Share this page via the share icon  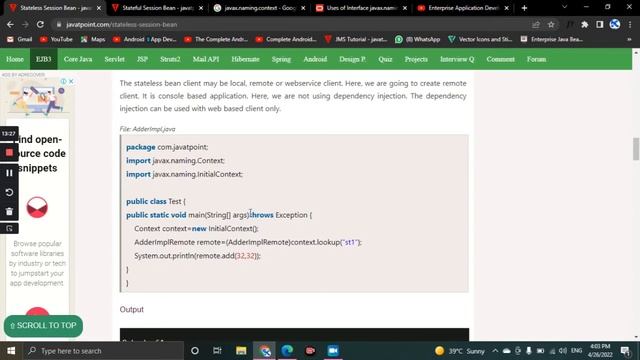tap(536, 24)
